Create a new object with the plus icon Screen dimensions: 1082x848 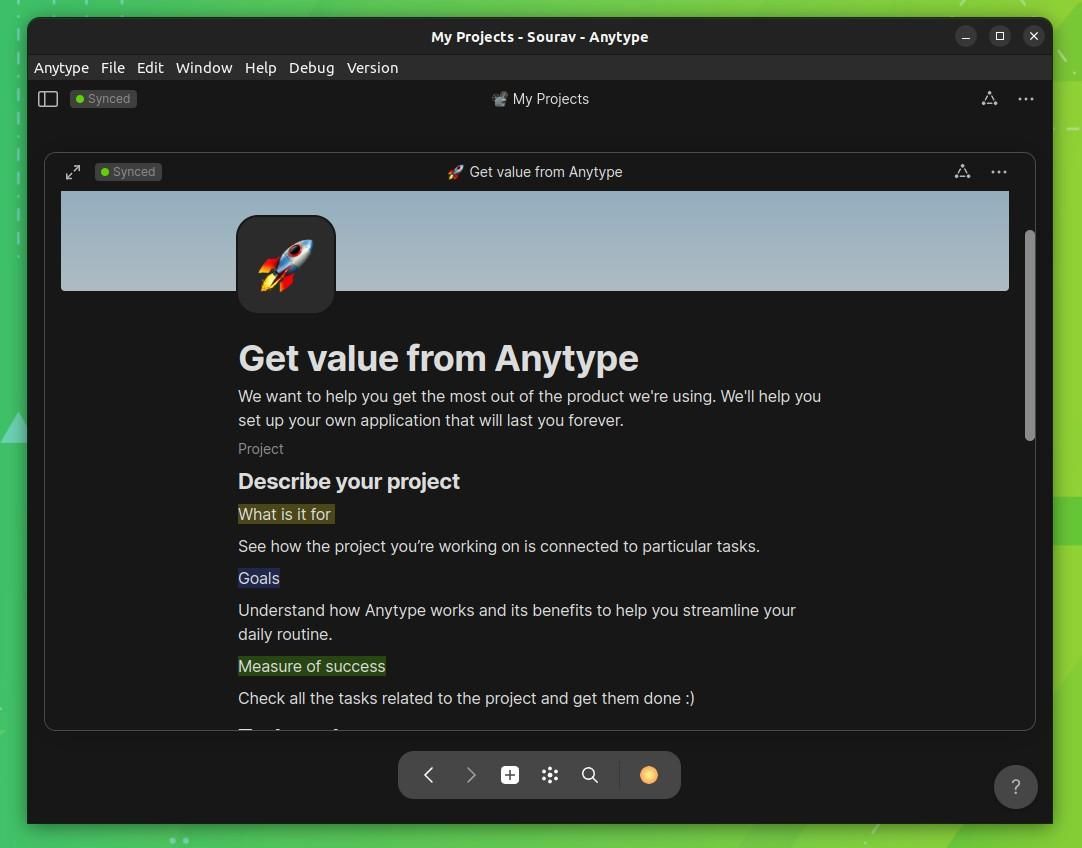coord(509,775)
